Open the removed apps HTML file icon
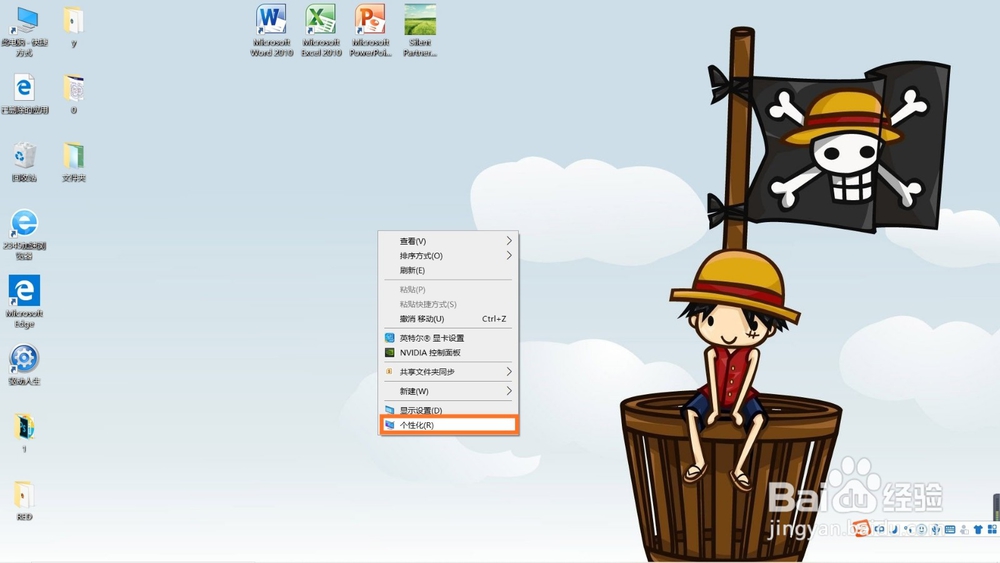The height and width of the screenshot is (563, 1000). coord(24,94)
